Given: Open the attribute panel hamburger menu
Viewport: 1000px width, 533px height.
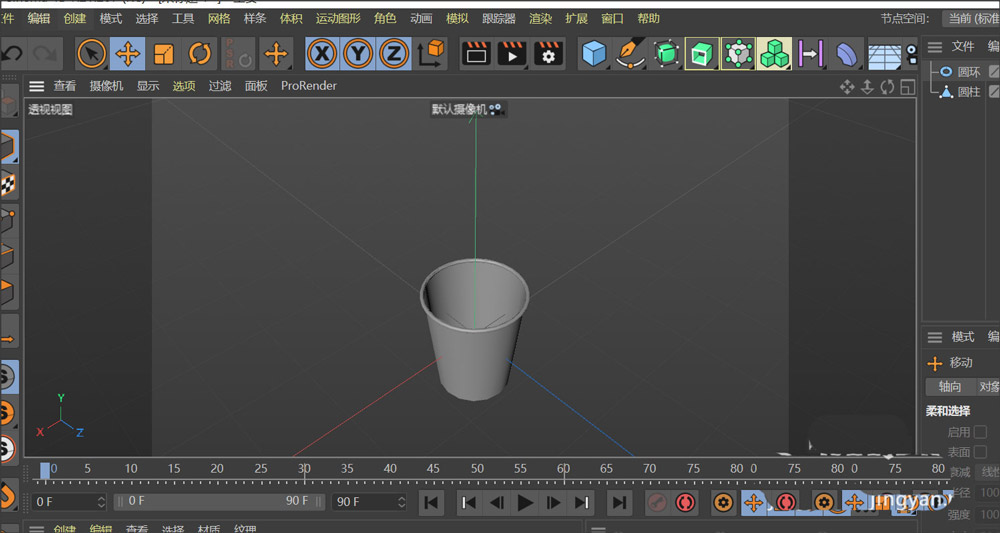Looking at the screenshot, I should (x=935, y=337).
